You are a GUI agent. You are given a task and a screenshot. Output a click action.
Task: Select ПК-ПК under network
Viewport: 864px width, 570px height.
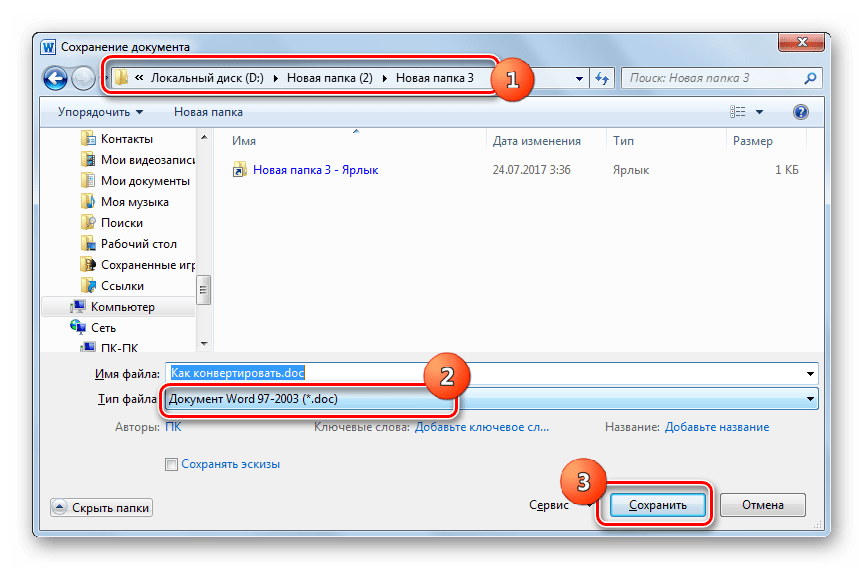(x=120, y=348)
